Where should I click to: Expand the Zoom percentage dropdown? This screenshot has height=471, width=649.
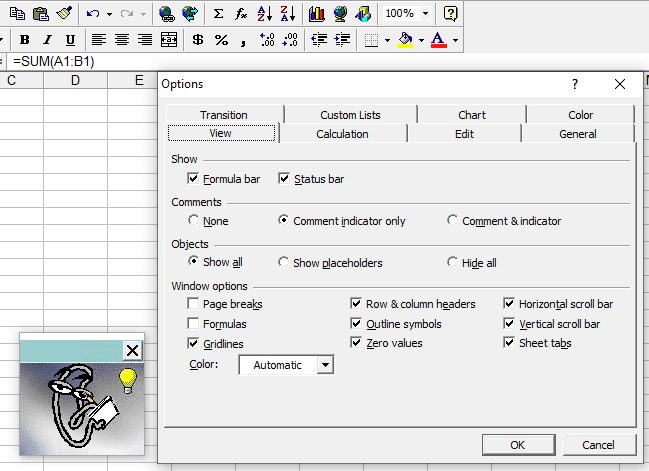pos(426,14)
